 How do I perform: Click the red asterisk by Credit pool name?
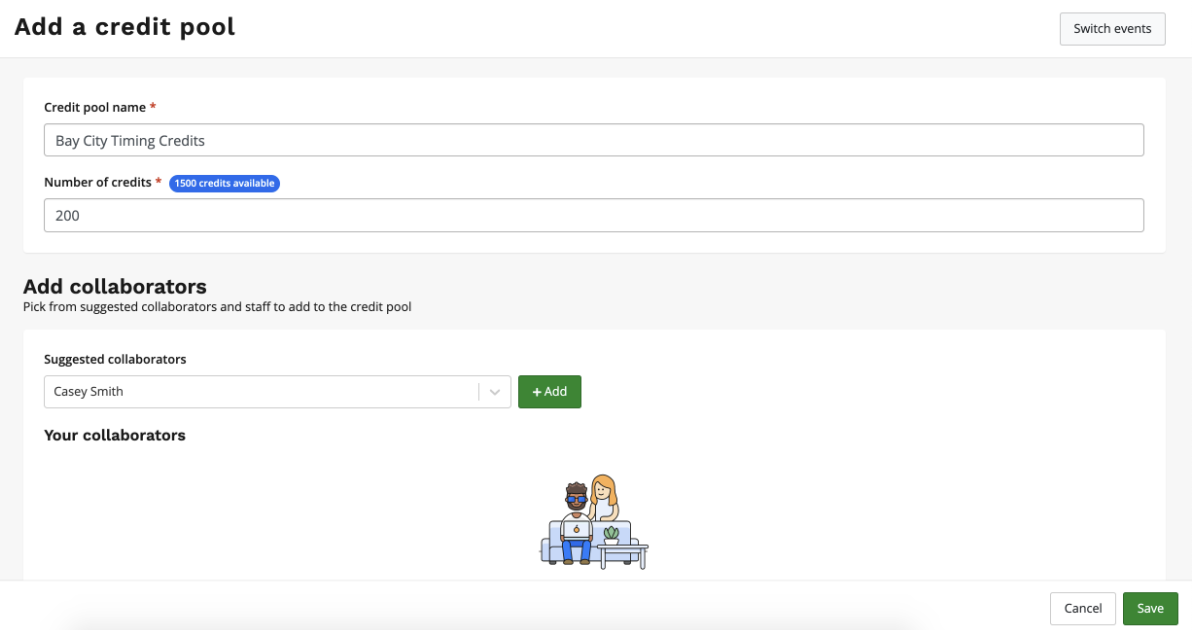pyautogui.click(x=153, y=107)
